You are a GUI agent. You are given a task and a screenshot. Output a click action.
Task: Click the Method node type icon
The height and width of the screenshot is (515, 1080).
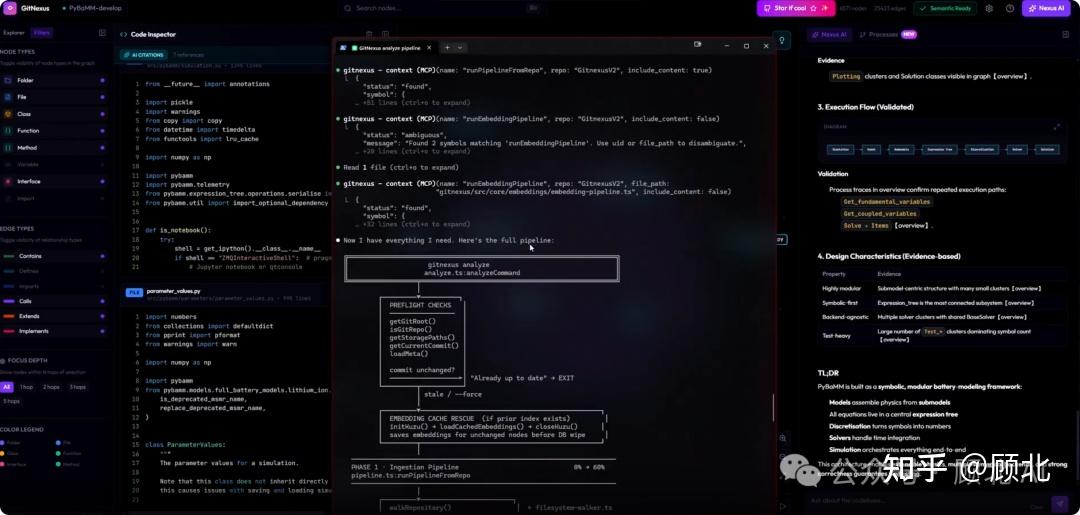tap(8, 148)
